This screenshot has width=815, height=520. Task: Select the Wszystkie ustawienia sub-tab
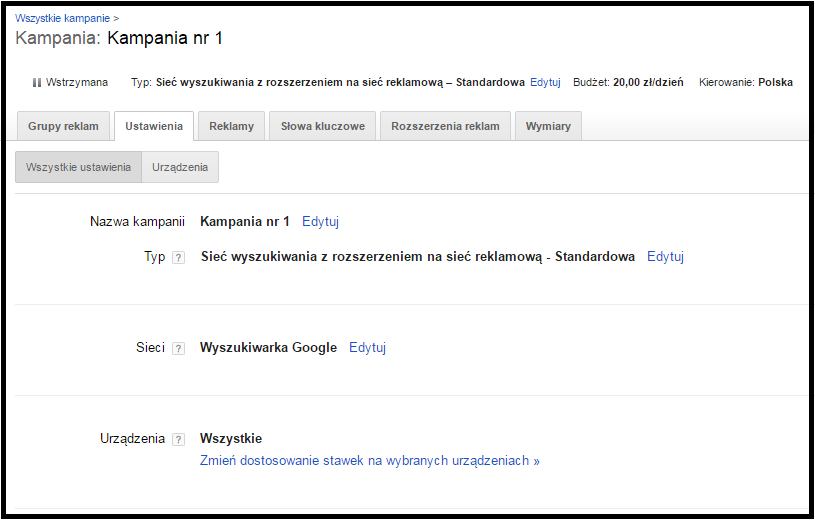click(x=78, y=167)
